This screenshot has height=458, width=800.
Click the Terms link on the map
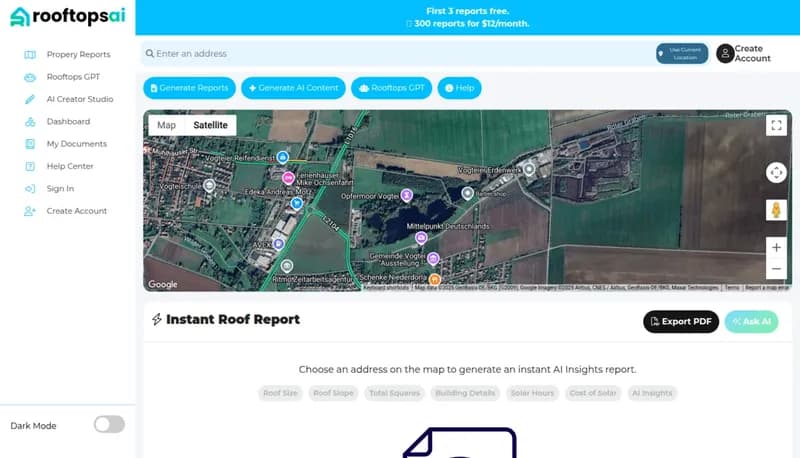coord(732,288)
